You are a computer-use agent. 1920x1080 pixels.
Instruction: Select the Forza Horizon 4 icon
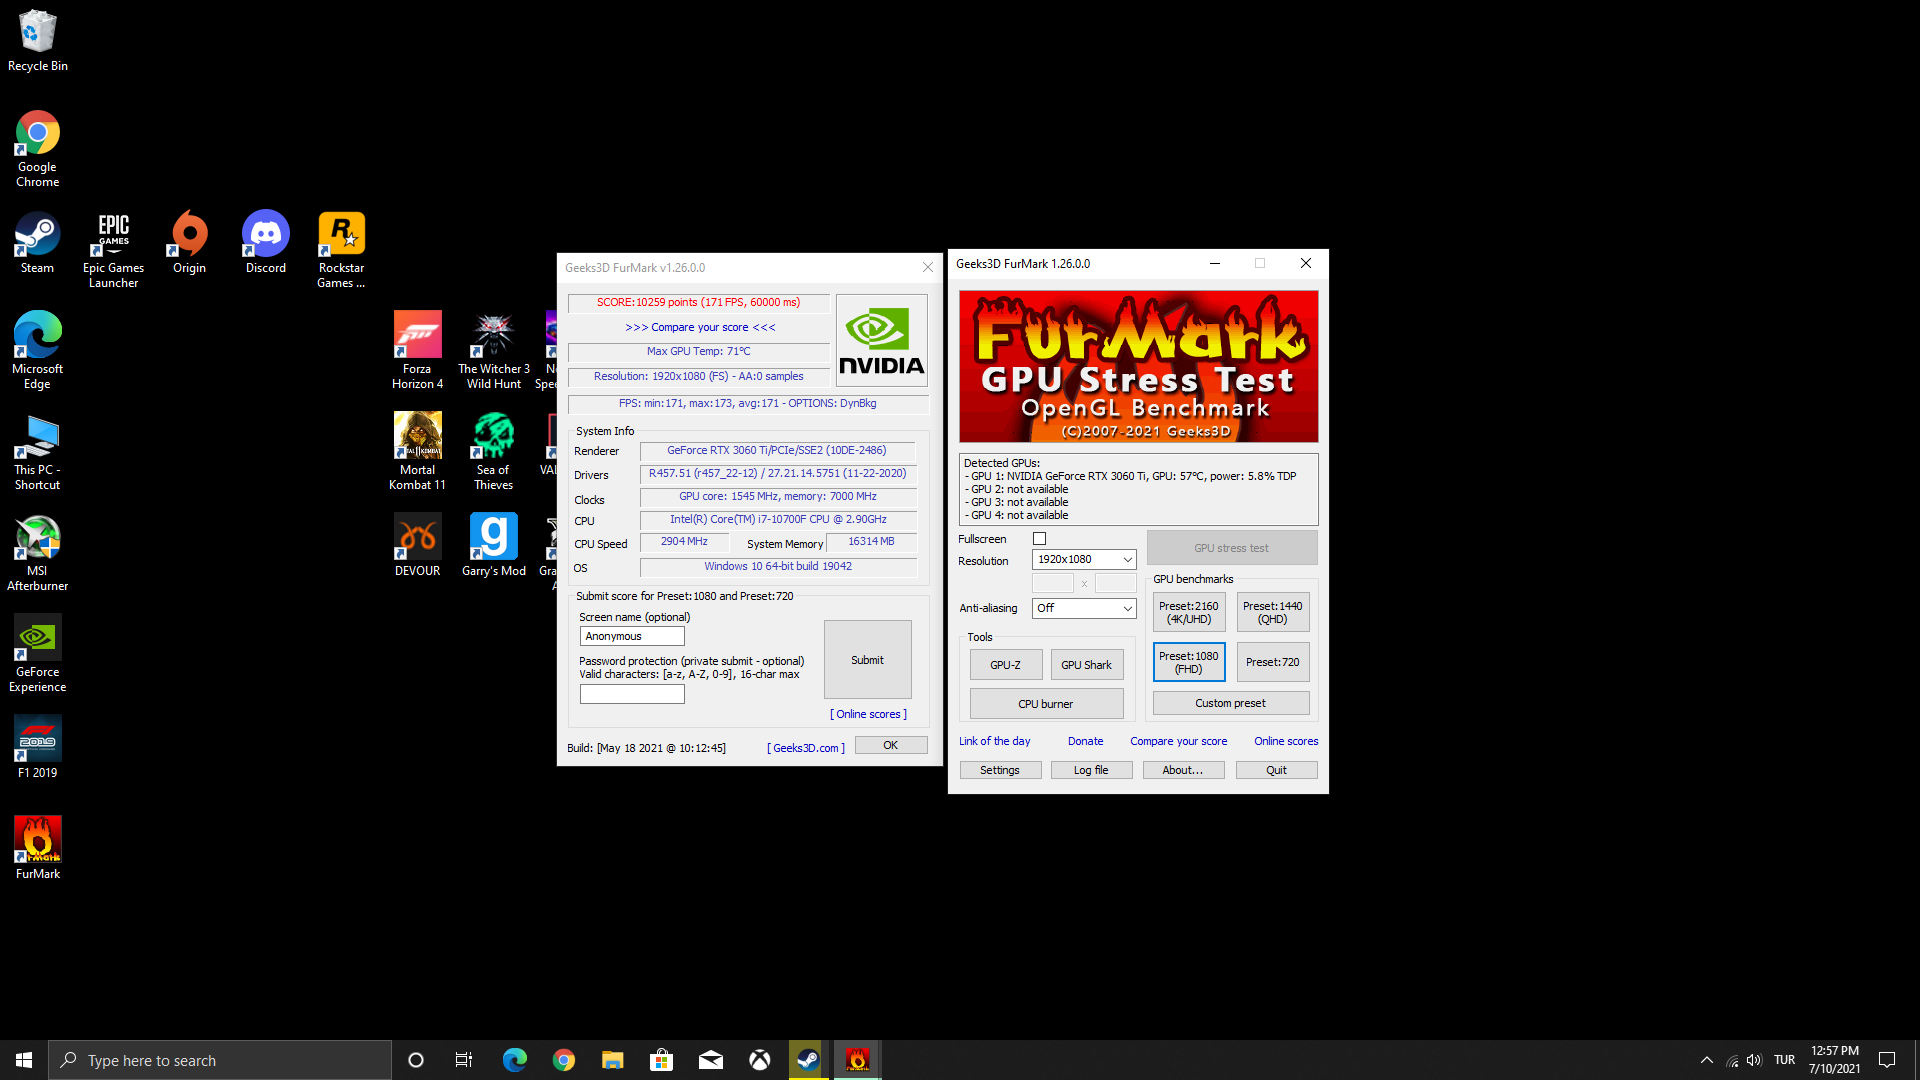tap(418, 351)
